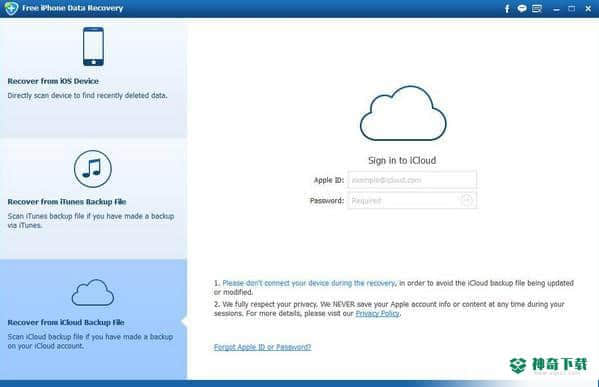The height and width of the screenshot is (387, 599).
Task: Open Forgot Apple ID or Password link
Action: pyautogui.click(x=262, y=347)
